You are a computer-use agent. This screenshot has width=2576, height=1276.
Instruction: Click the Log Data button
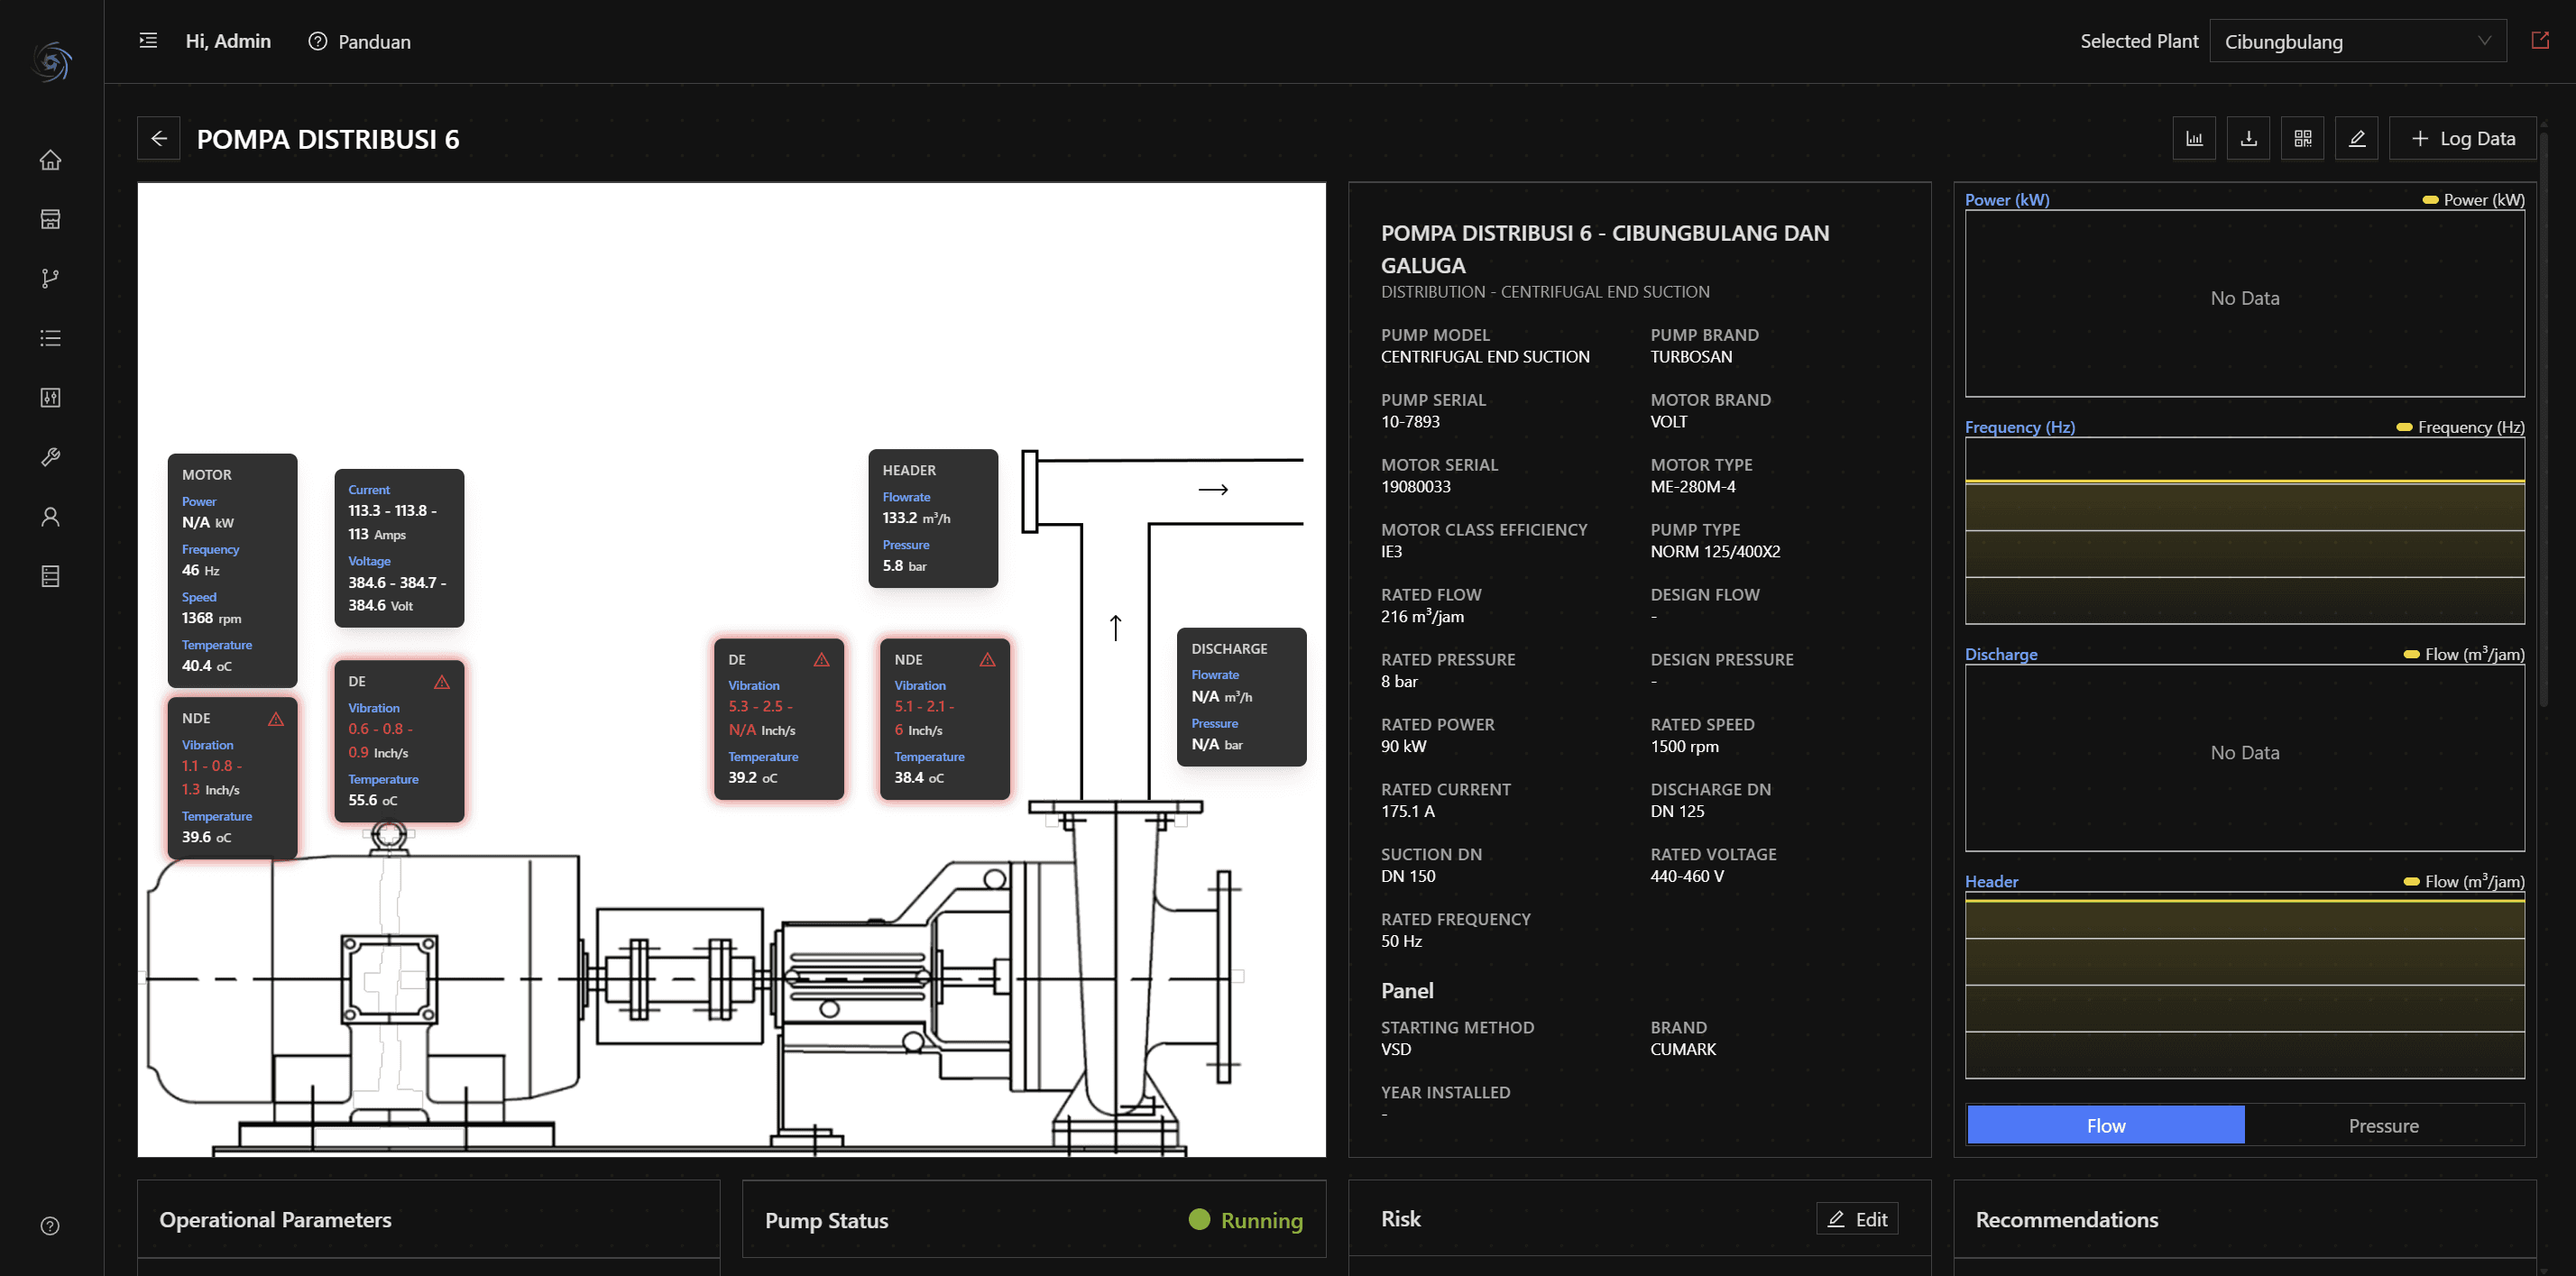click(2462, 139)
